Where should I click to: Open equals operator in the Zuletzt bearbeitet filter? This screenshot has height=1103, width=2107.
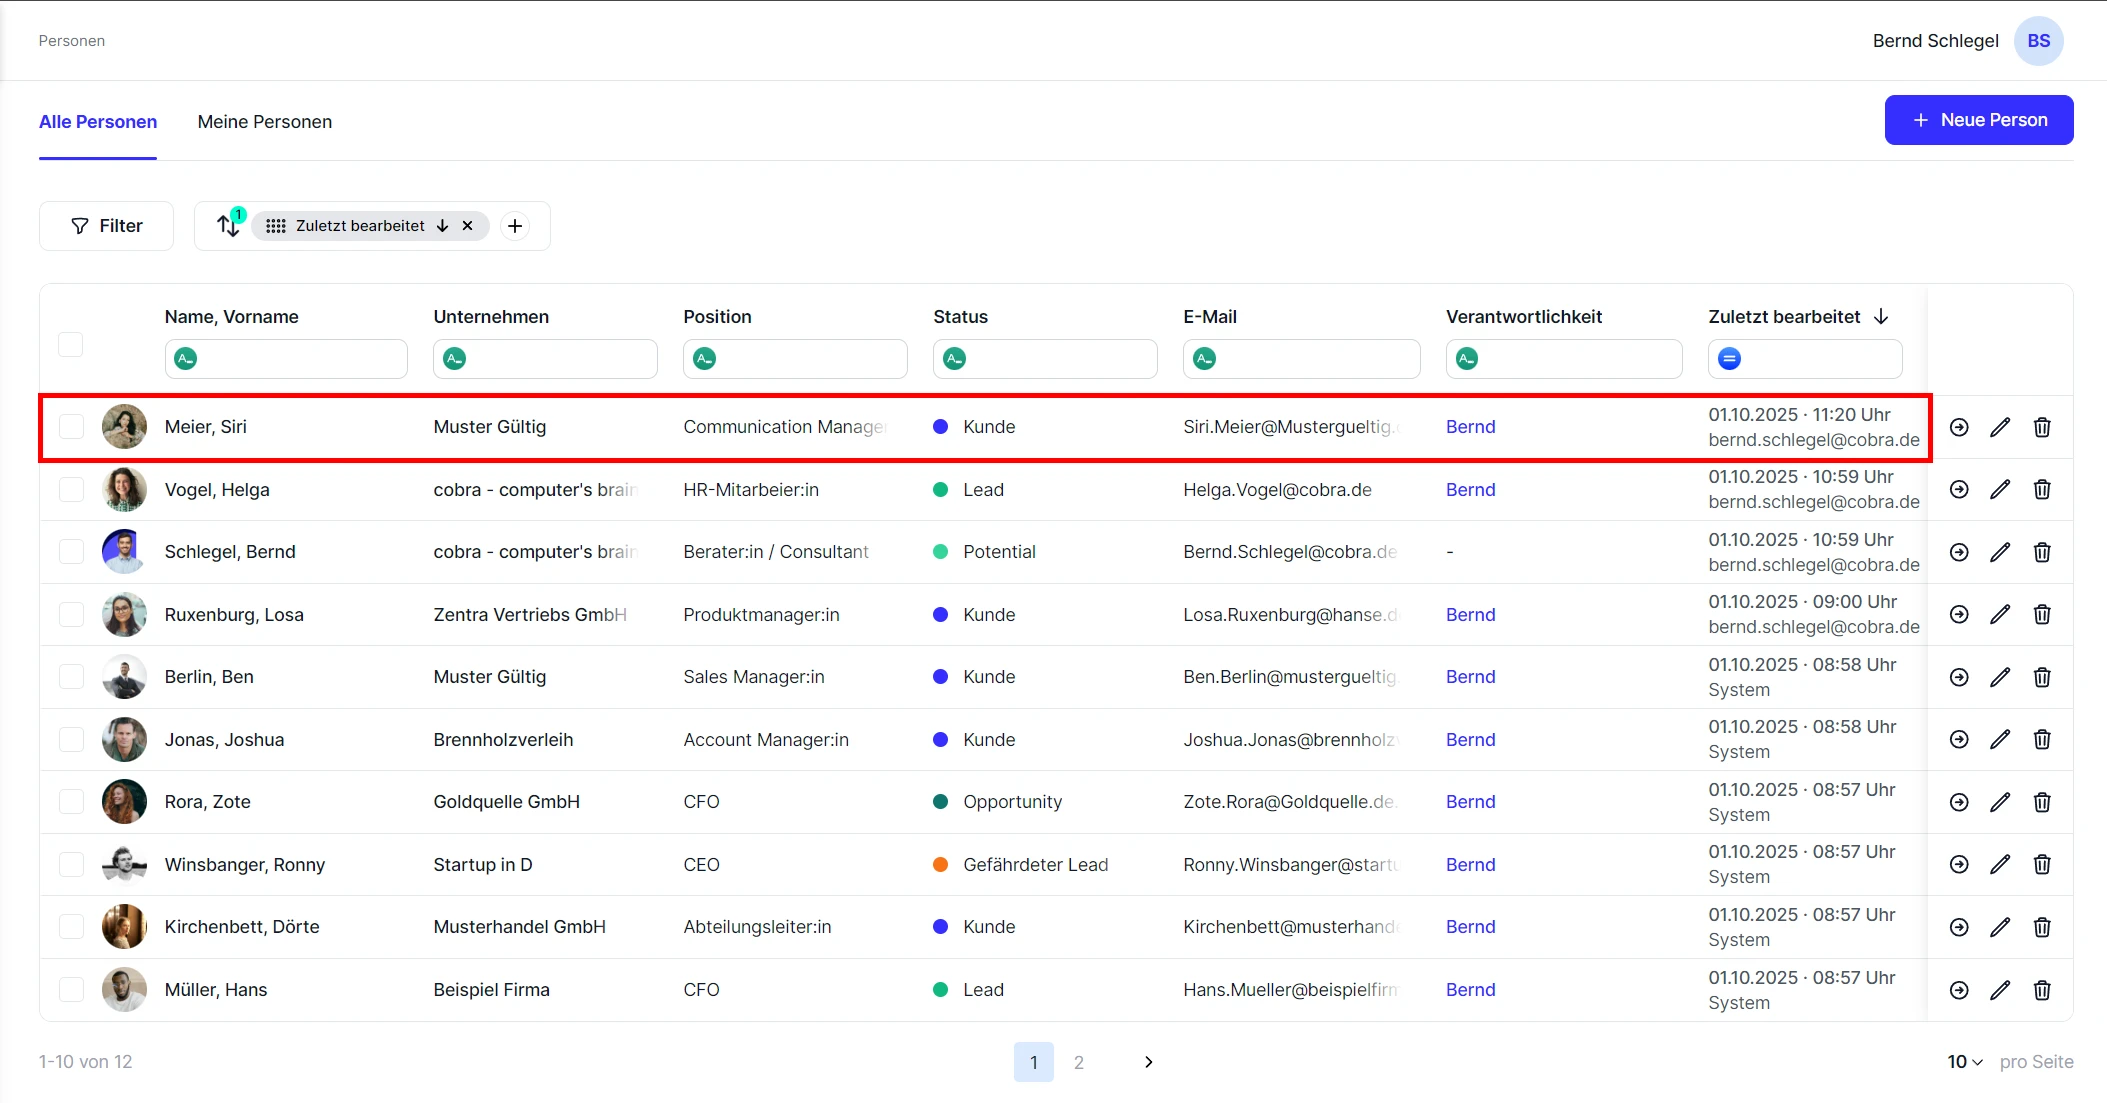coord(1729,359)
